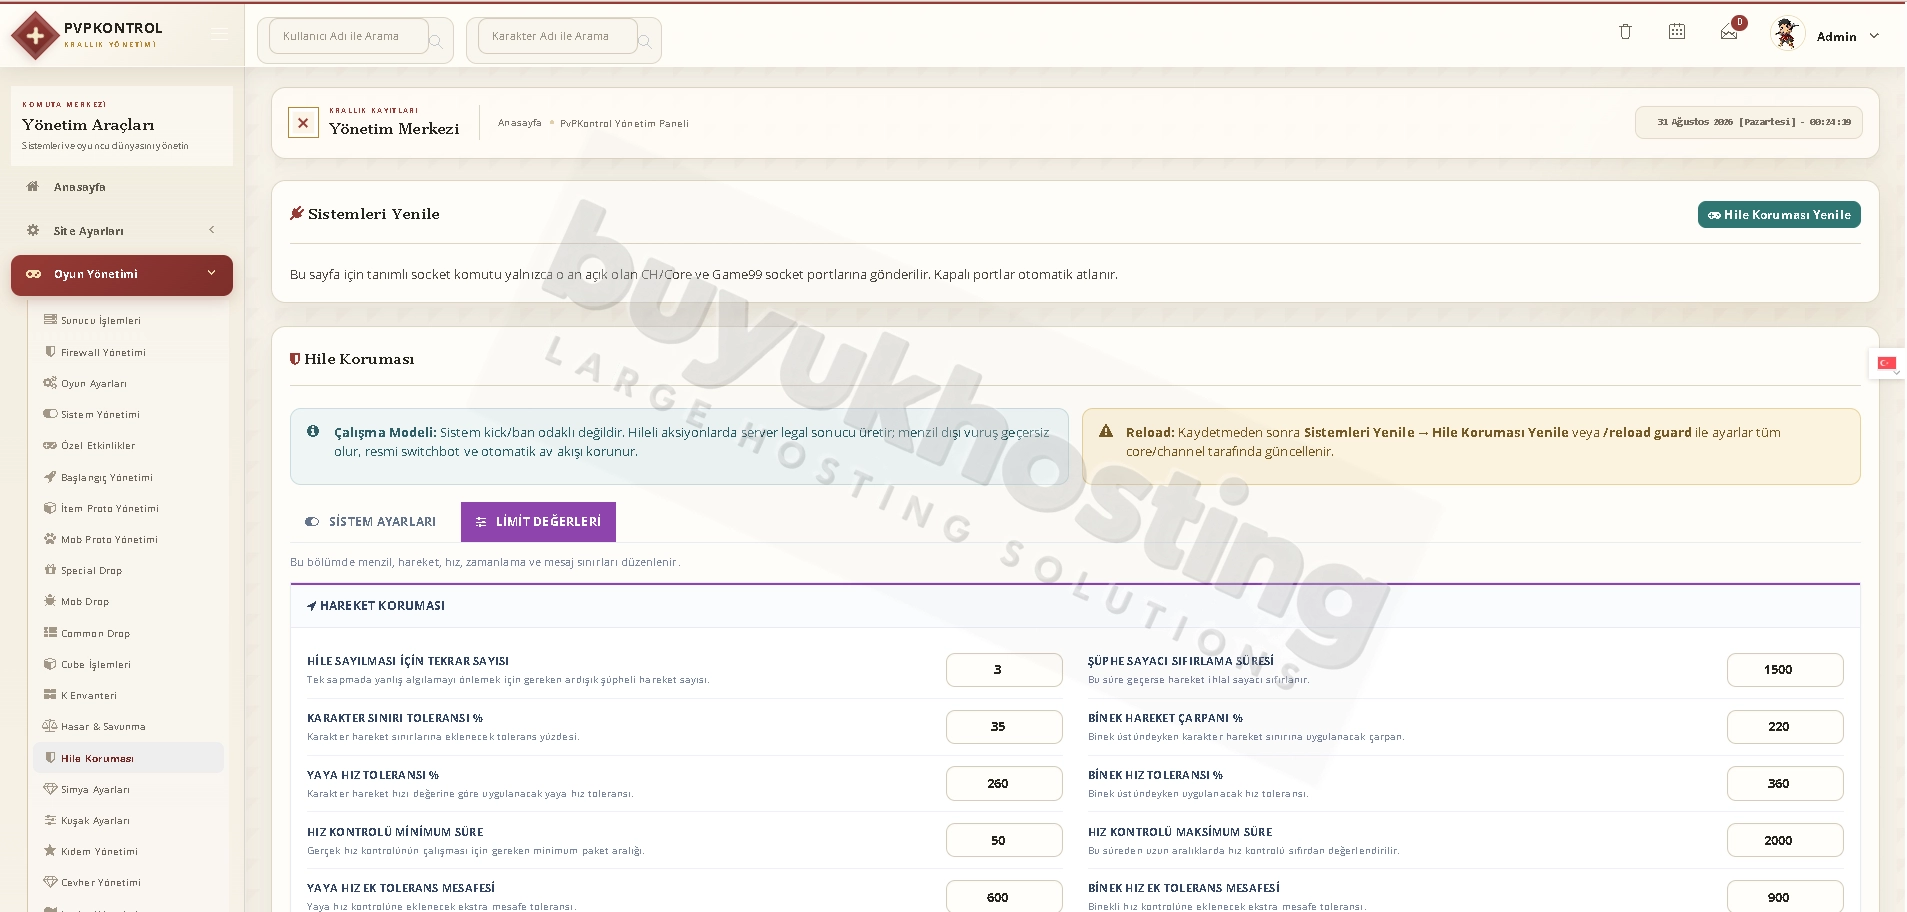
Task: Click the date and time display
Action: pos(1749,122)
